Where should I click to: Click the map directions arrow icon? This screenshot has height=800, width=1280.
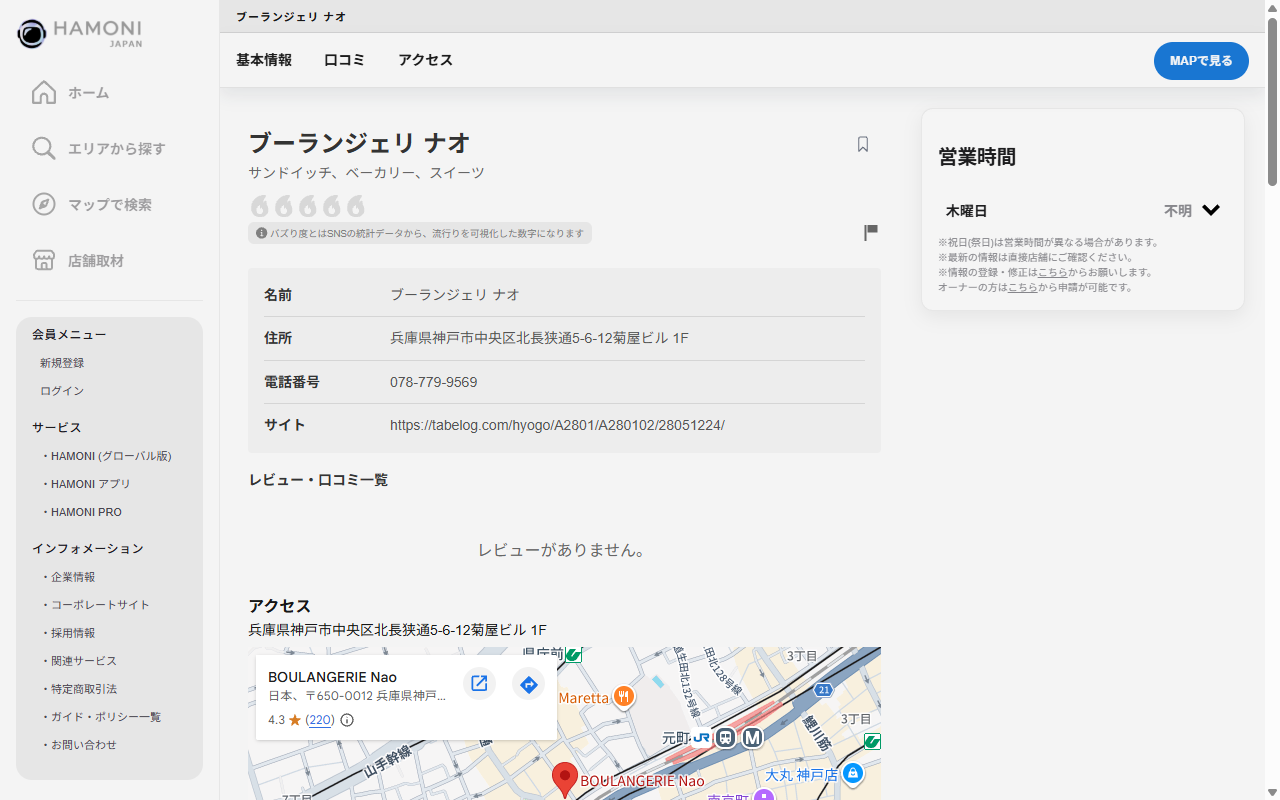point(529,684)
